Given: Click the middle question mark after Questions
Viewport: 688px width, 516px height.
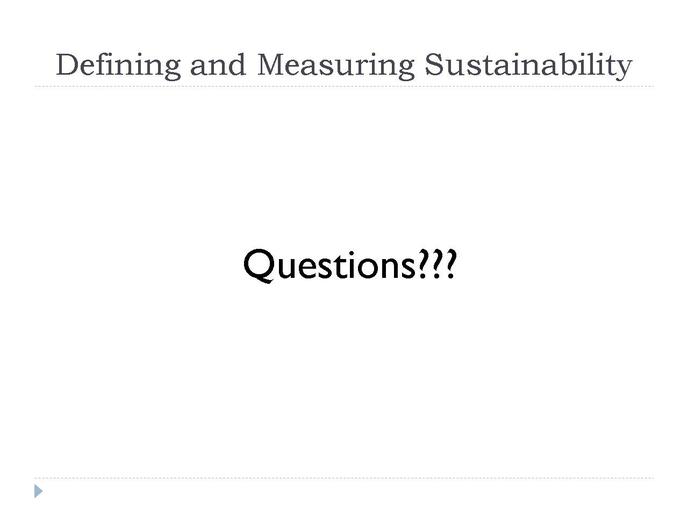Looking at the screenshot, I should (x=437, y=264).
